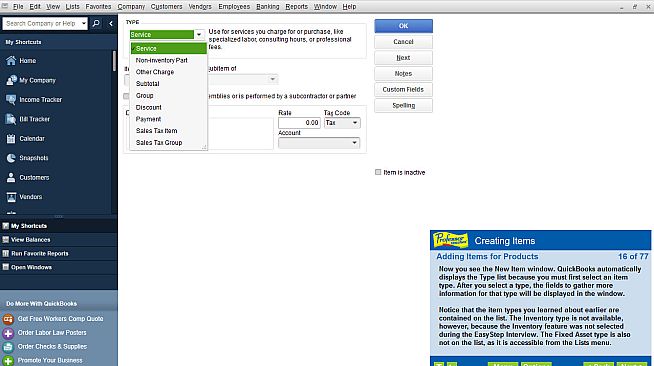Click the Professor Teaches logo
The image size is (654, 366).
[x=450, y=240]
